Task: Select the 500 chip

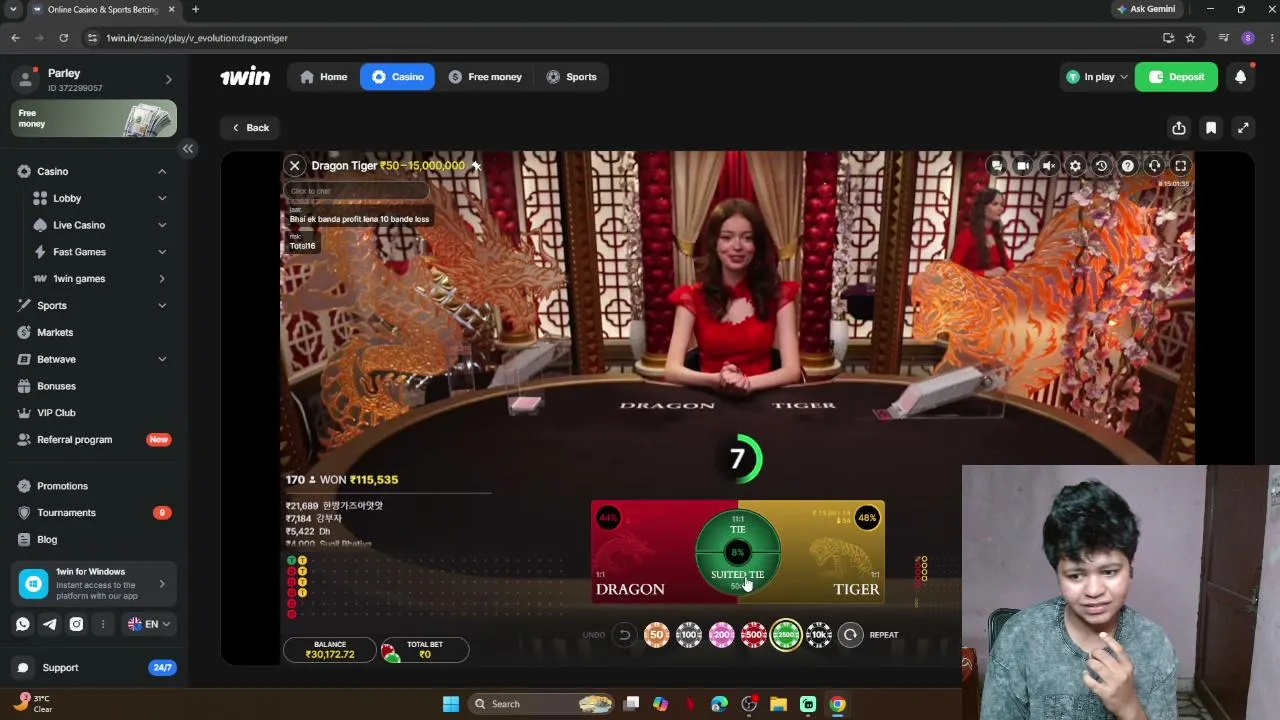Action: (754, 635)
